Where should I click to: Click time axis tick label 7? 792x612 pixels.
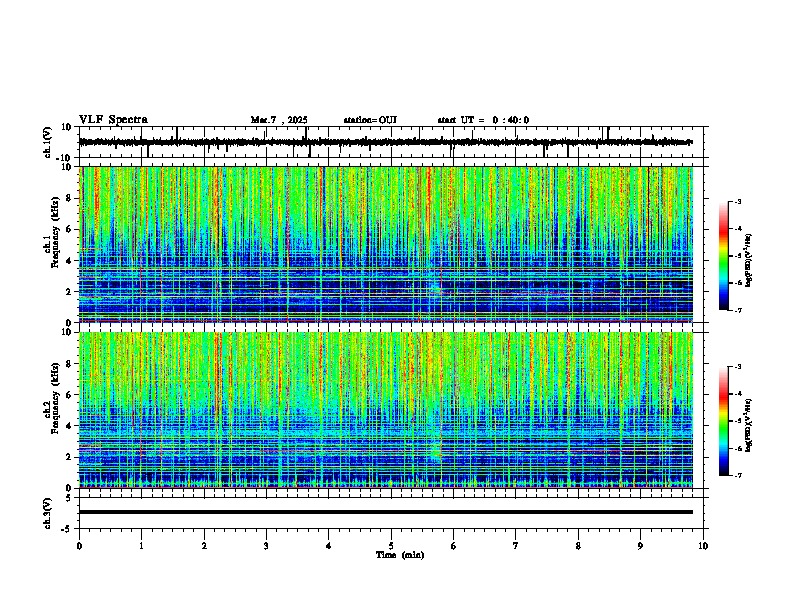516,546
